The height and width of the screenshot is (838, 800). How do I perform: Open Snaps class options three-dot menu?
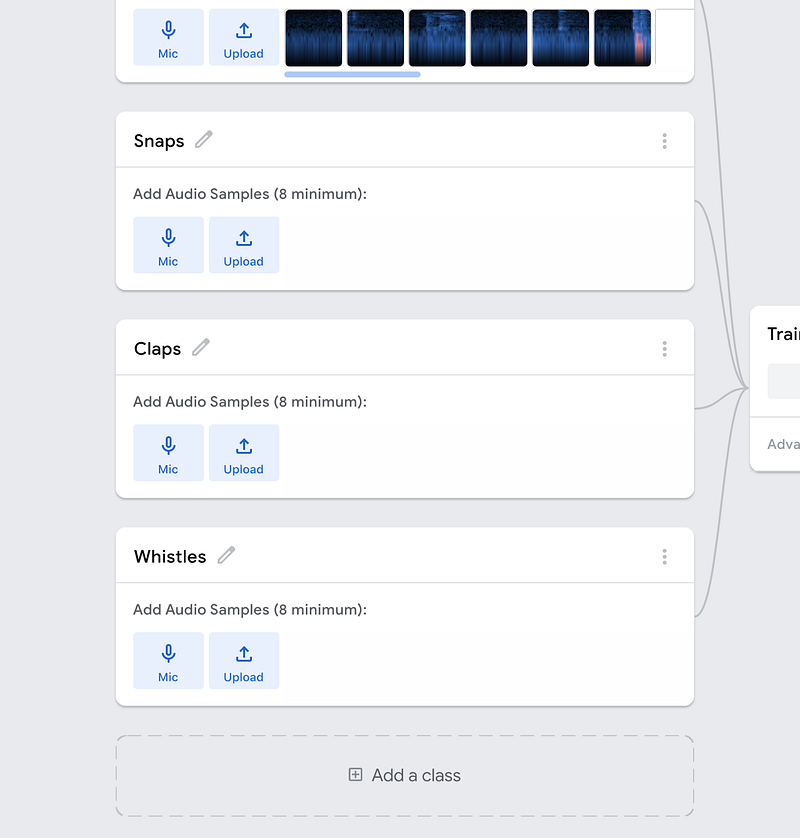pos(664,141)
